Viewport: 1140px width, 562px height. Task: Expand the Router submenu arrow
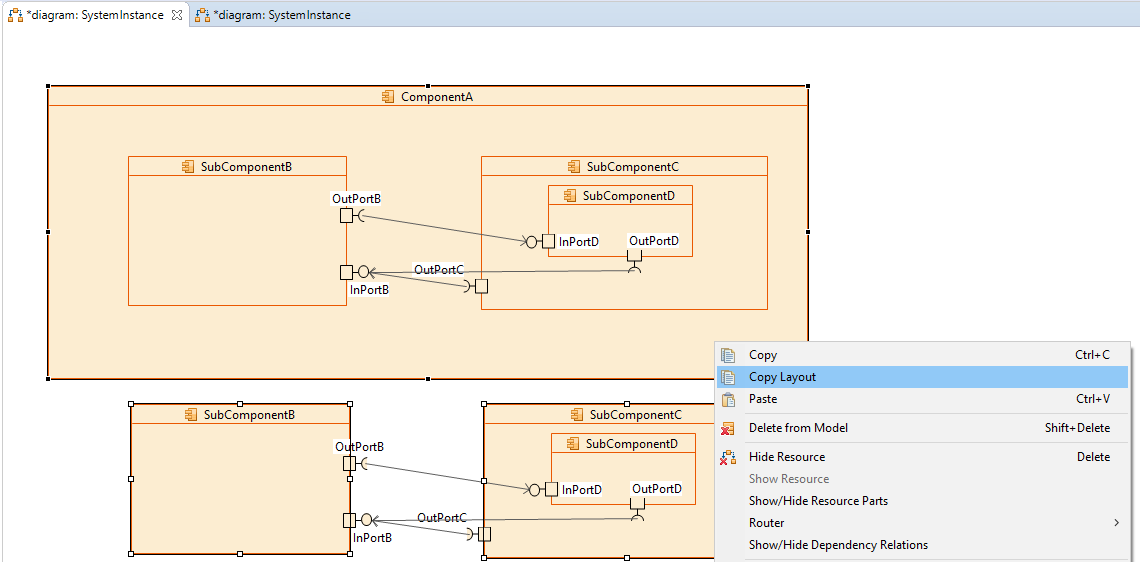coord(1116,523)
